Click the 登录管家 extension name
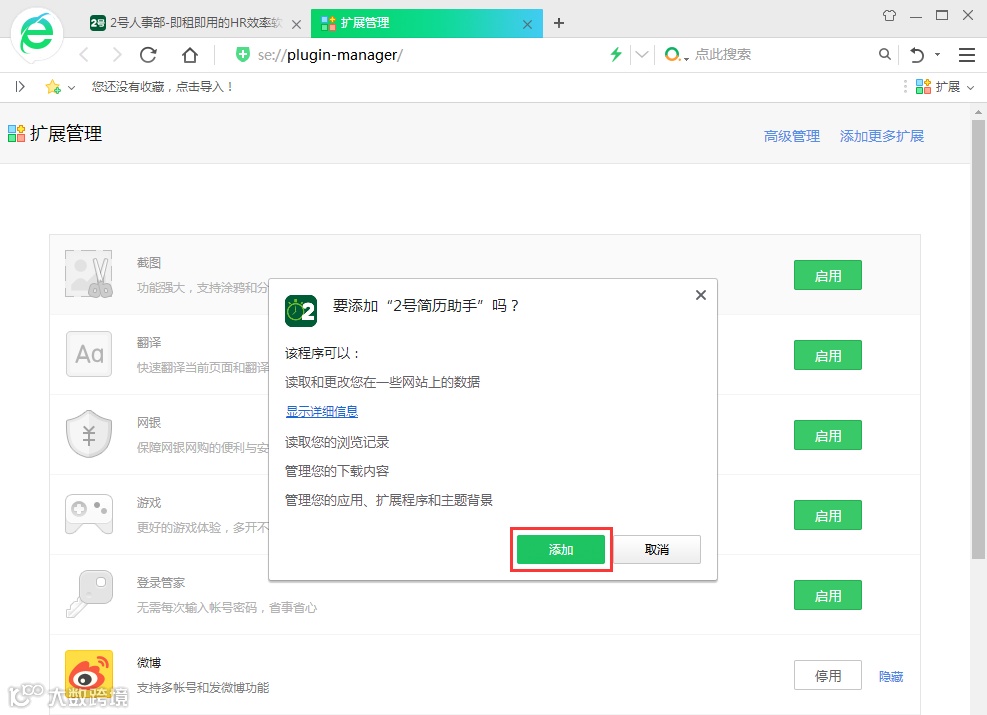987x715 pixels. click(x=161, y=582)
